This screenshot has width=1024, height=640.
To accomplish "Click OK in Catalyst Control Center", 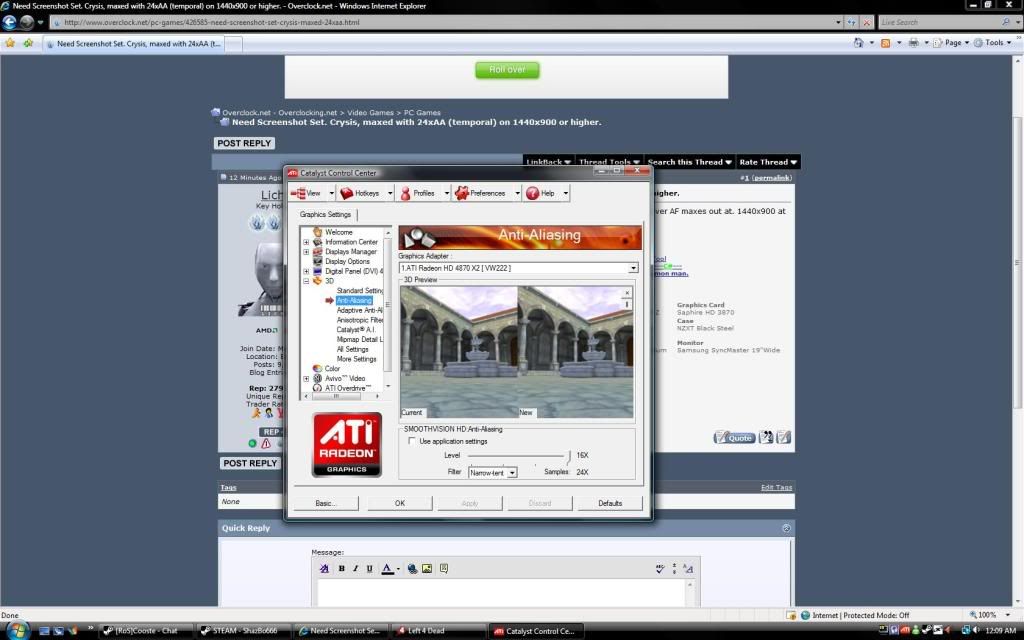I will pos(400,504).
